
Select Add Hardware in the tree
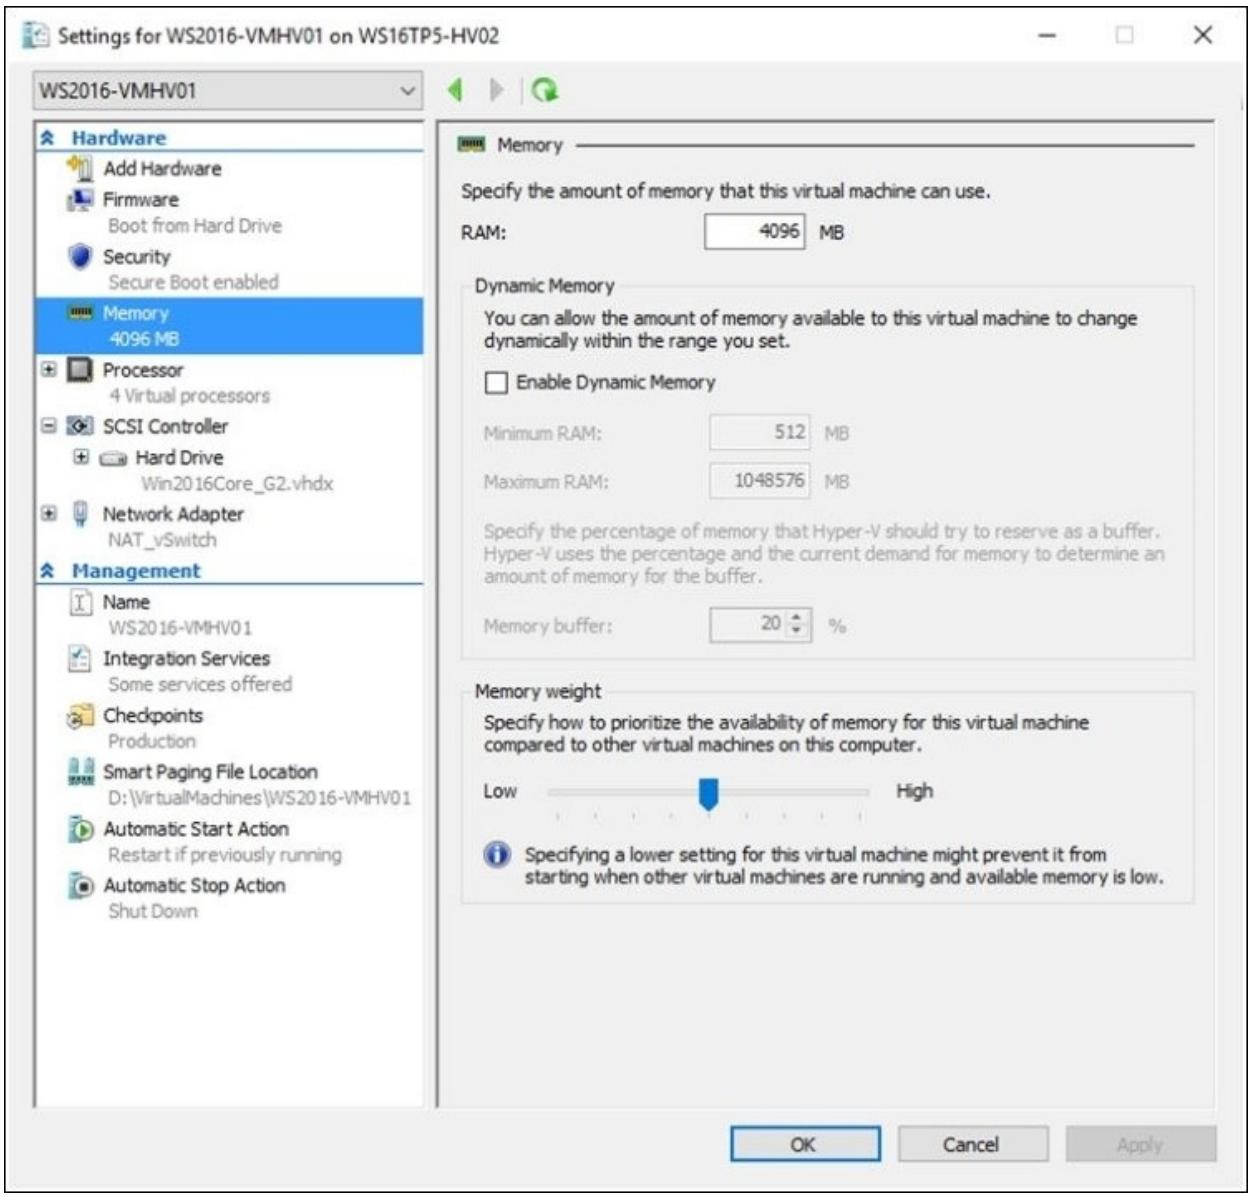[162, 168]
